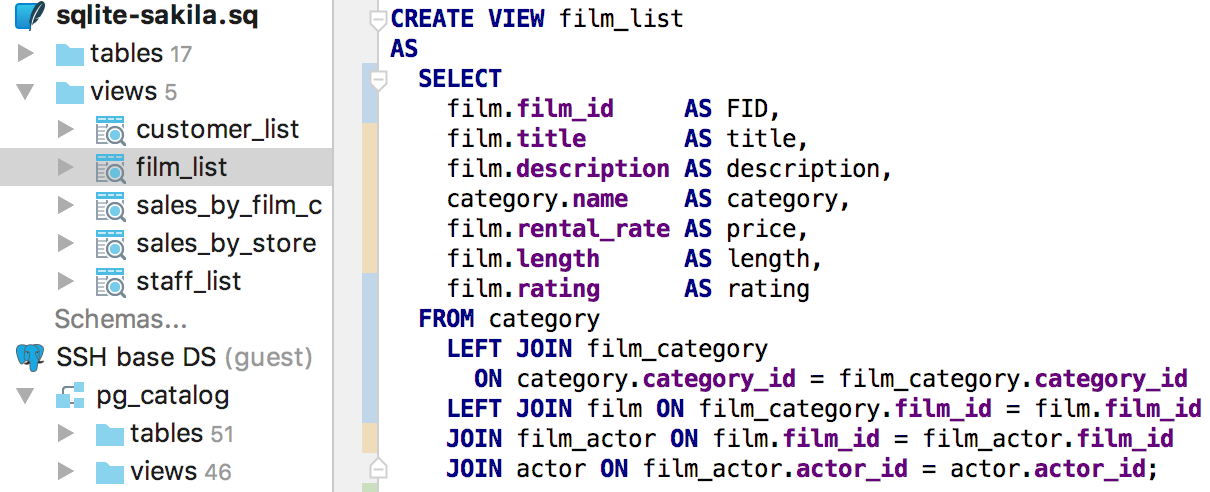Collapse the pg_catalog schema node
1210x492 pixels.
tap(27, 396)
